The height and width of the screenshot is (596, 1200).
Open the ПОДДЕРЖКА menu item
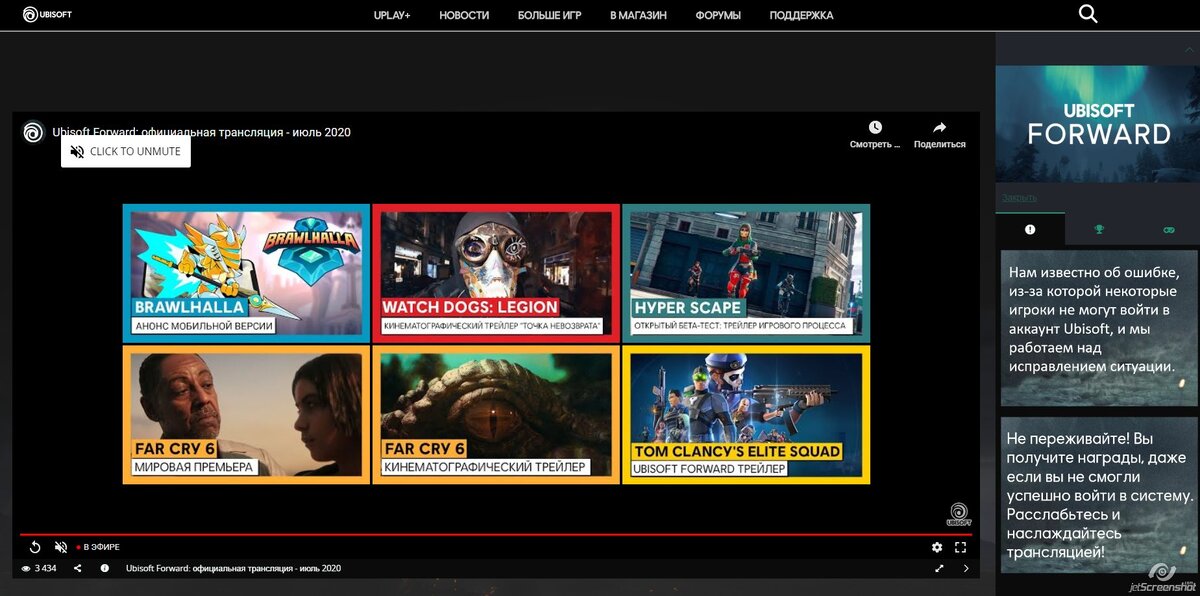[801, 15]
